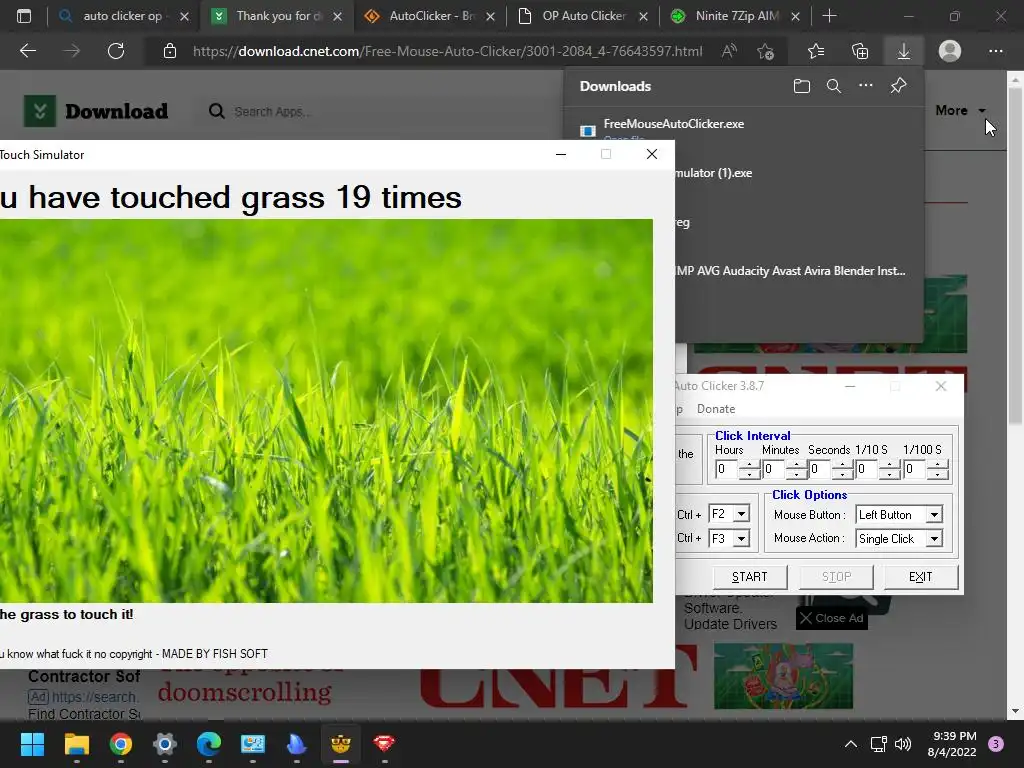The height and width of the screenshot is (768, 1024).
Task: Open the Collections icon
Action: tap(860, 51)
